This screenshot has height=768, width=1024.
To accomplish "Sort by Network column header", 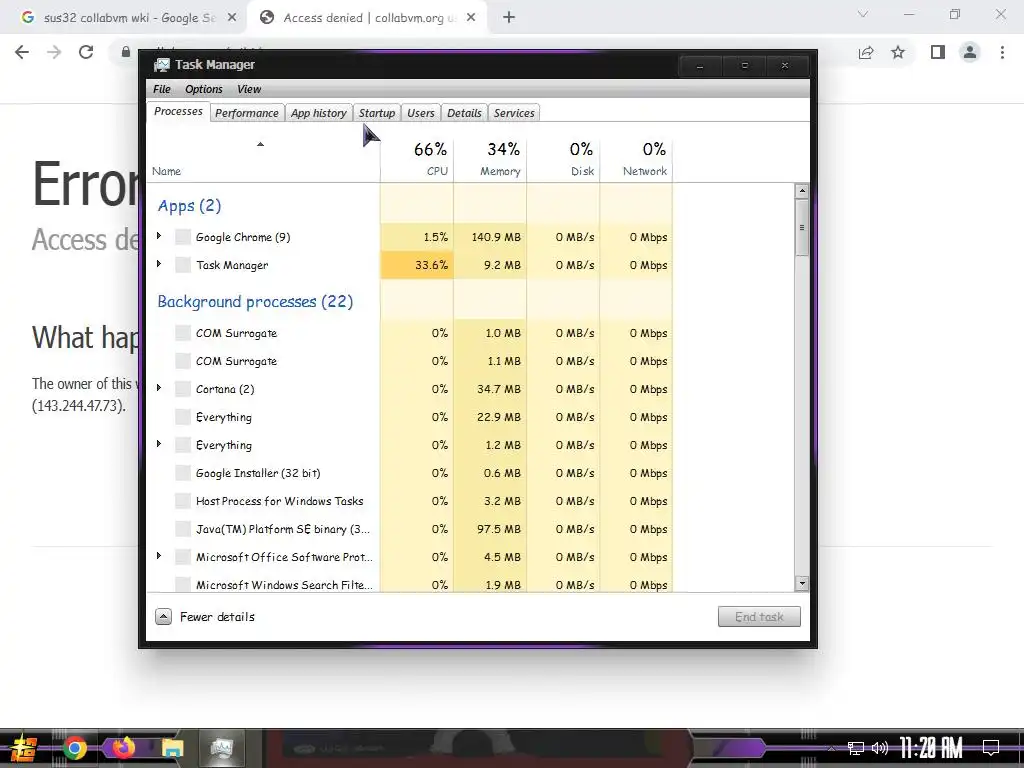I will tap(637, 160).
